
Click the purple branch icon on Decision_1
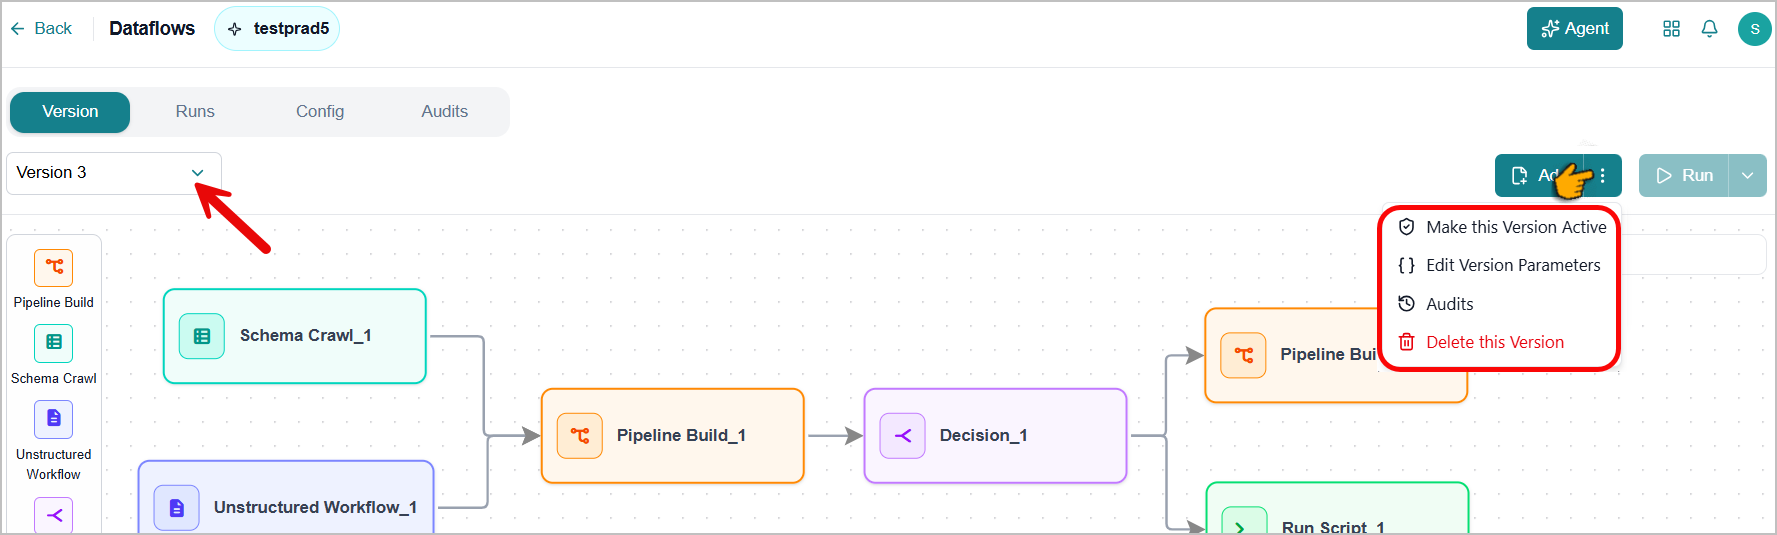click(903, 436)
